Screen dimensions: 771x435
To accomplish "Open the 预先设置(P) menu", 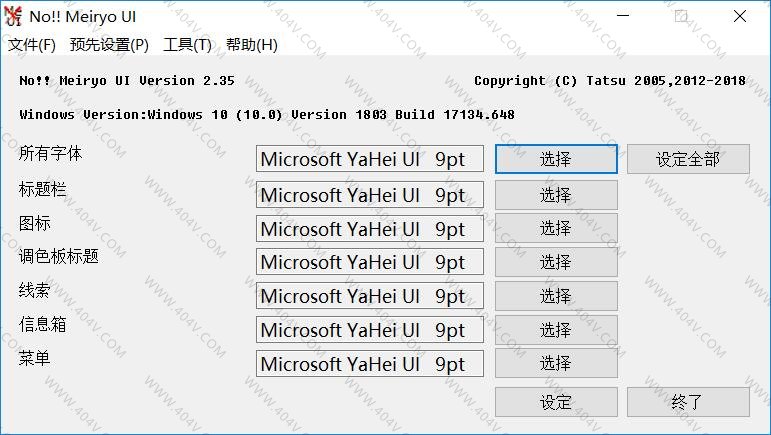I will pyautogui.click(x=109, y=45).
